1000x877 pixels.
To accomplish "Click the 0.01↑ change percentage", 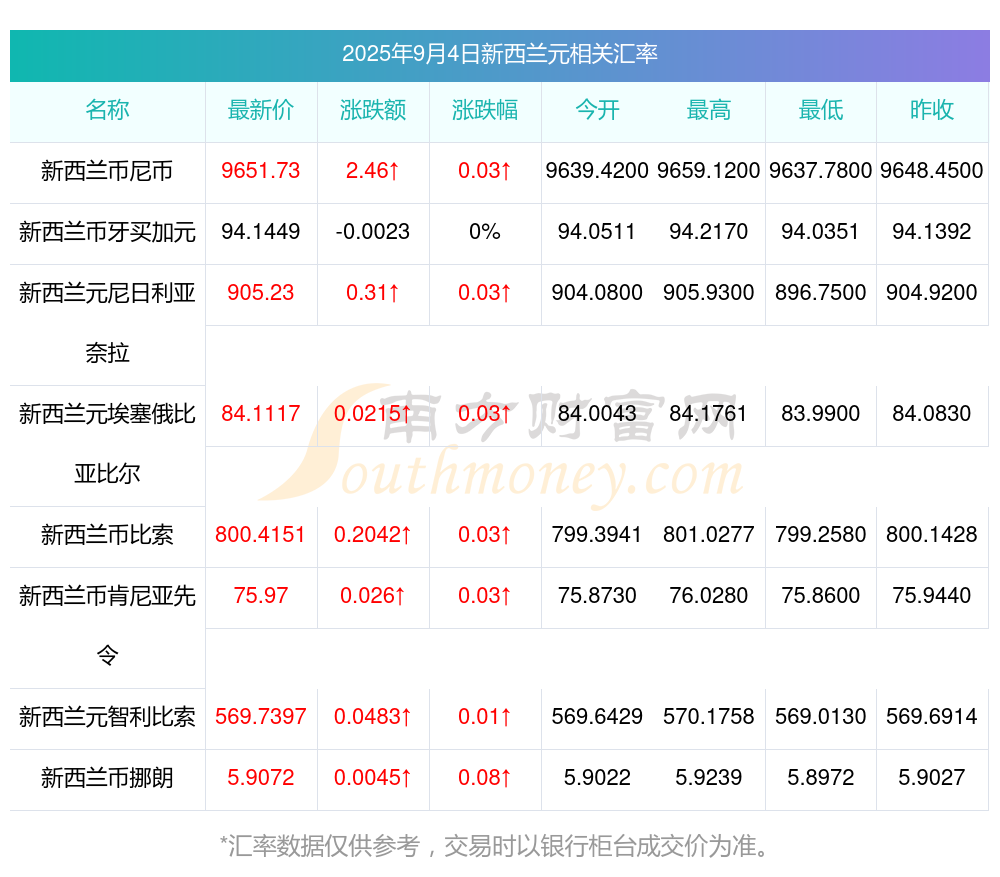I will [485, 717].
